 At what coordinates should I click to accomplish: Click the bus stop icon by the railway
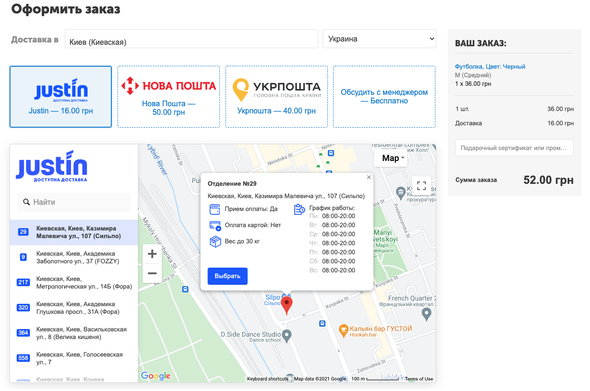pyautogui.click(x=185, y=289)
